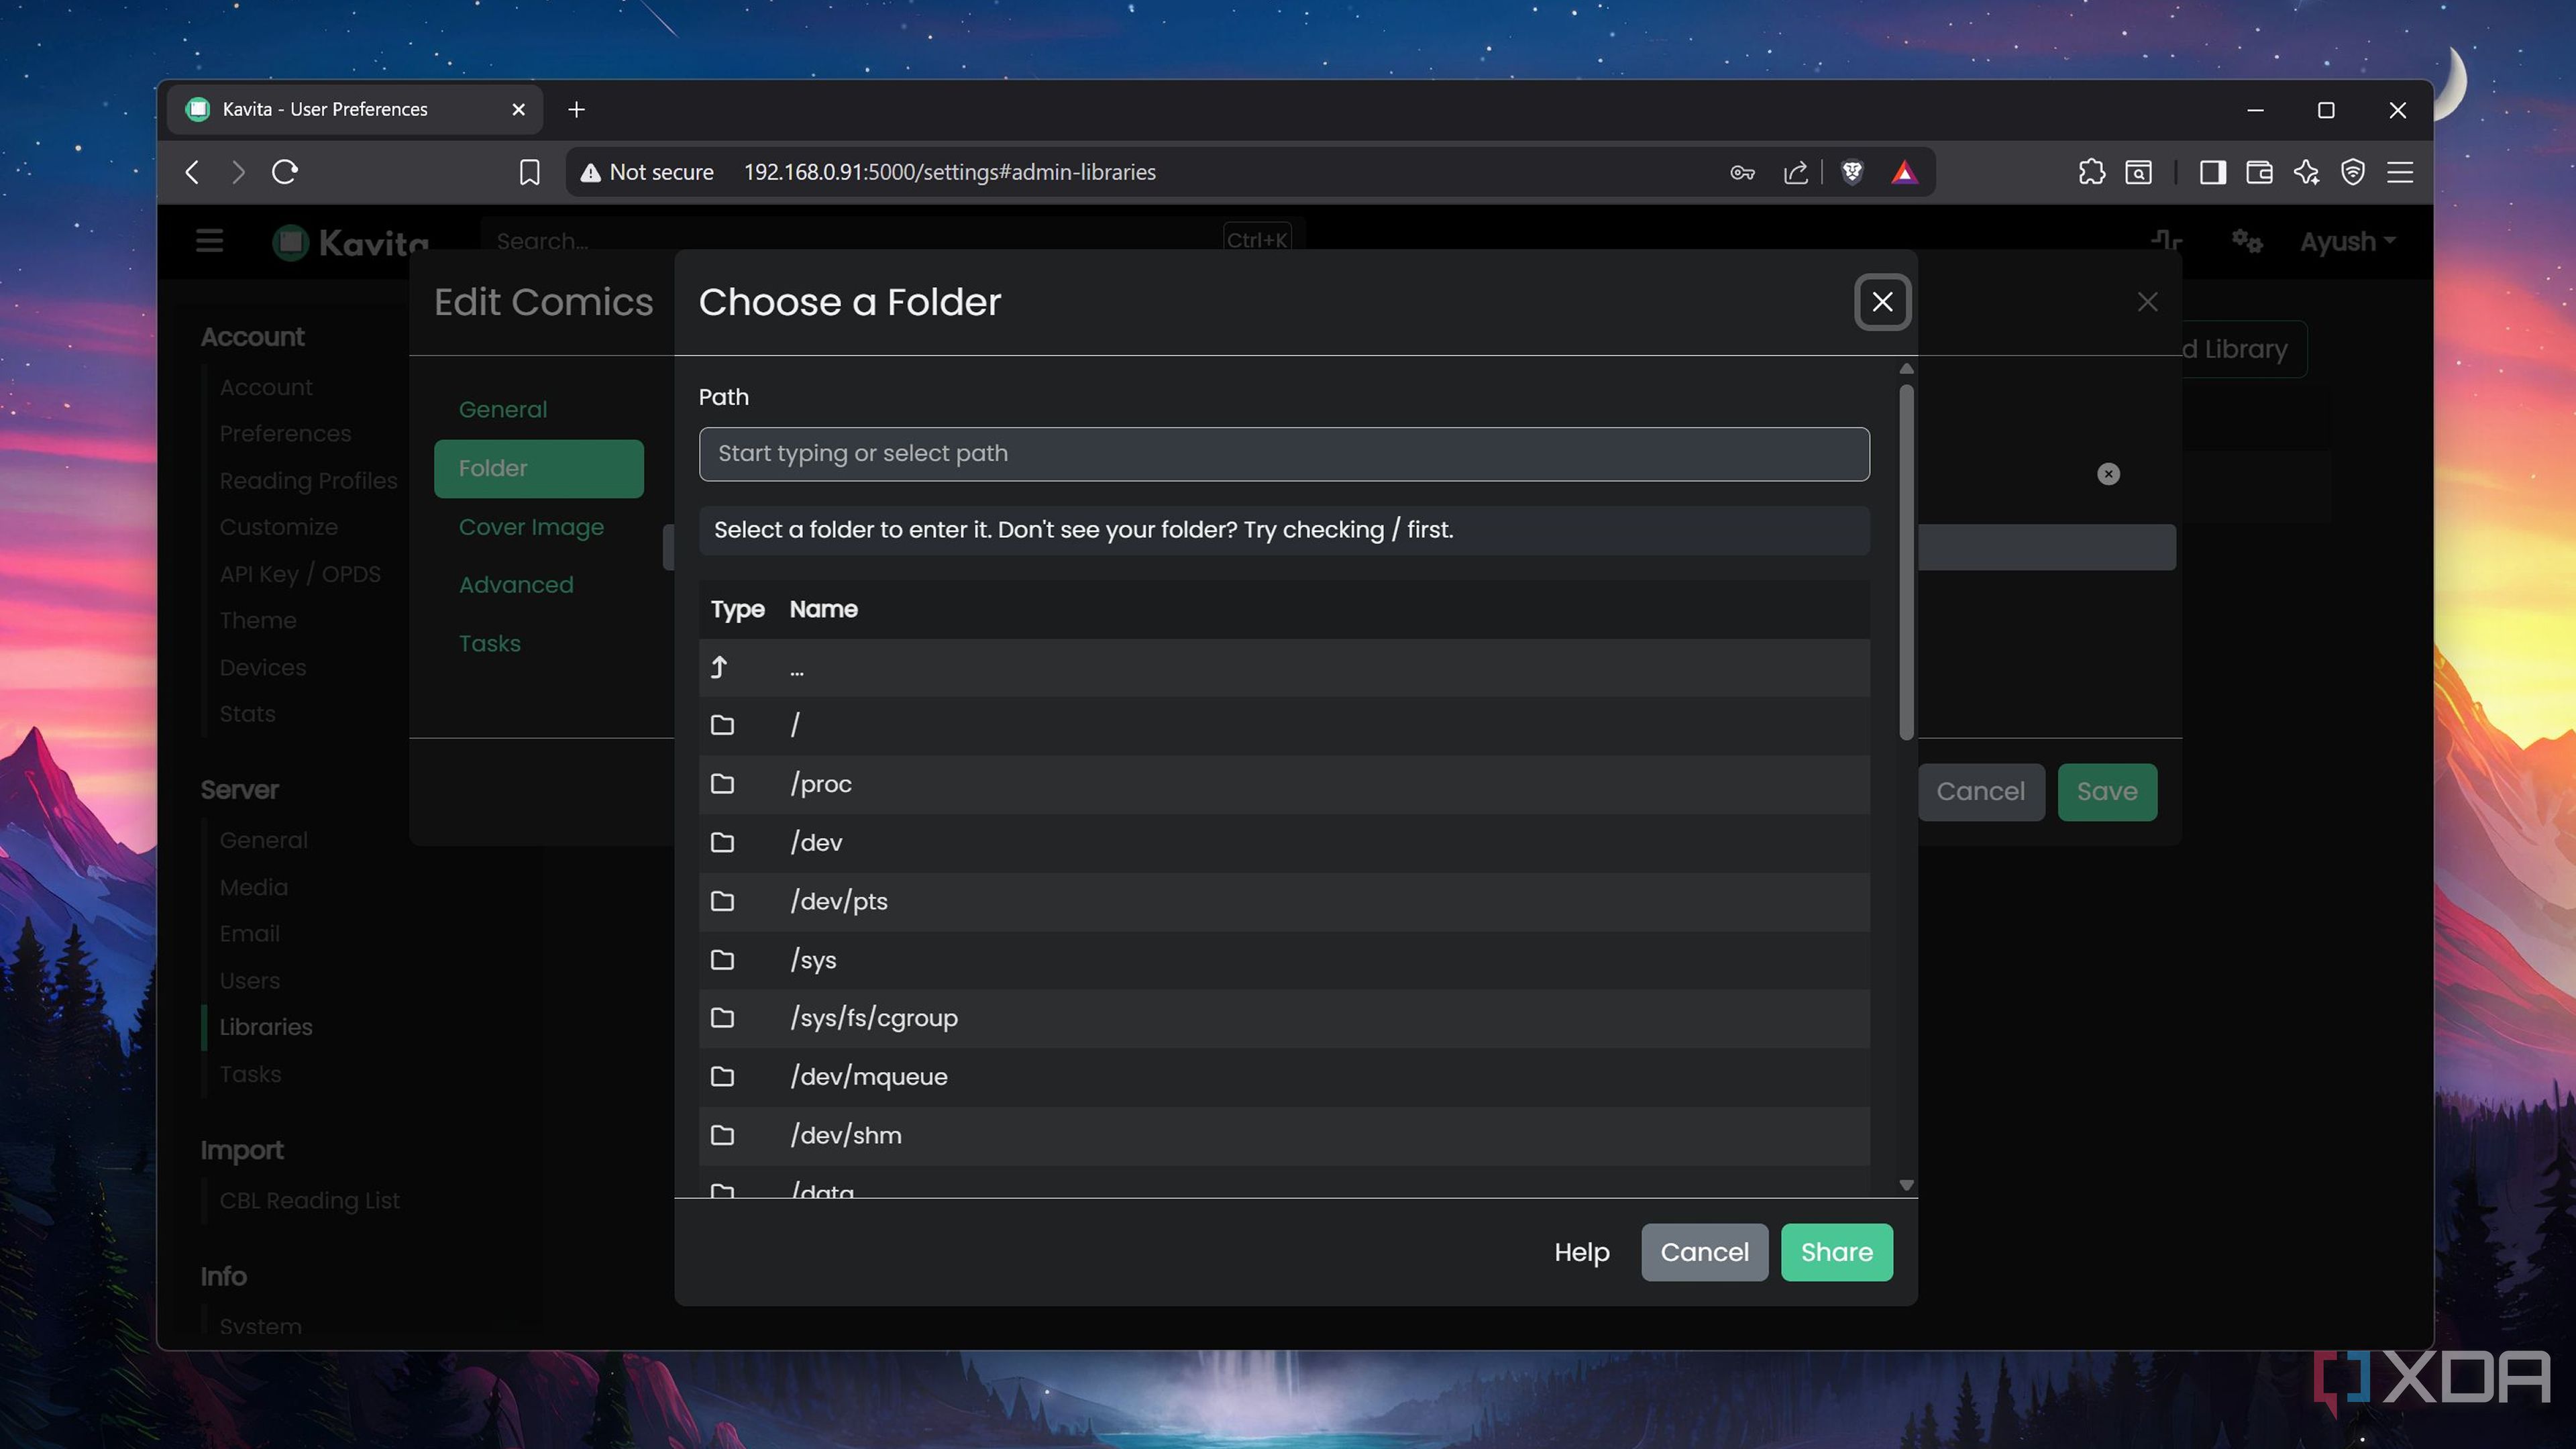The height and width of the screenshot is (1449, 2576).
Task: Remove folder with the small circle x icon
Action: tap(2108, 474)
